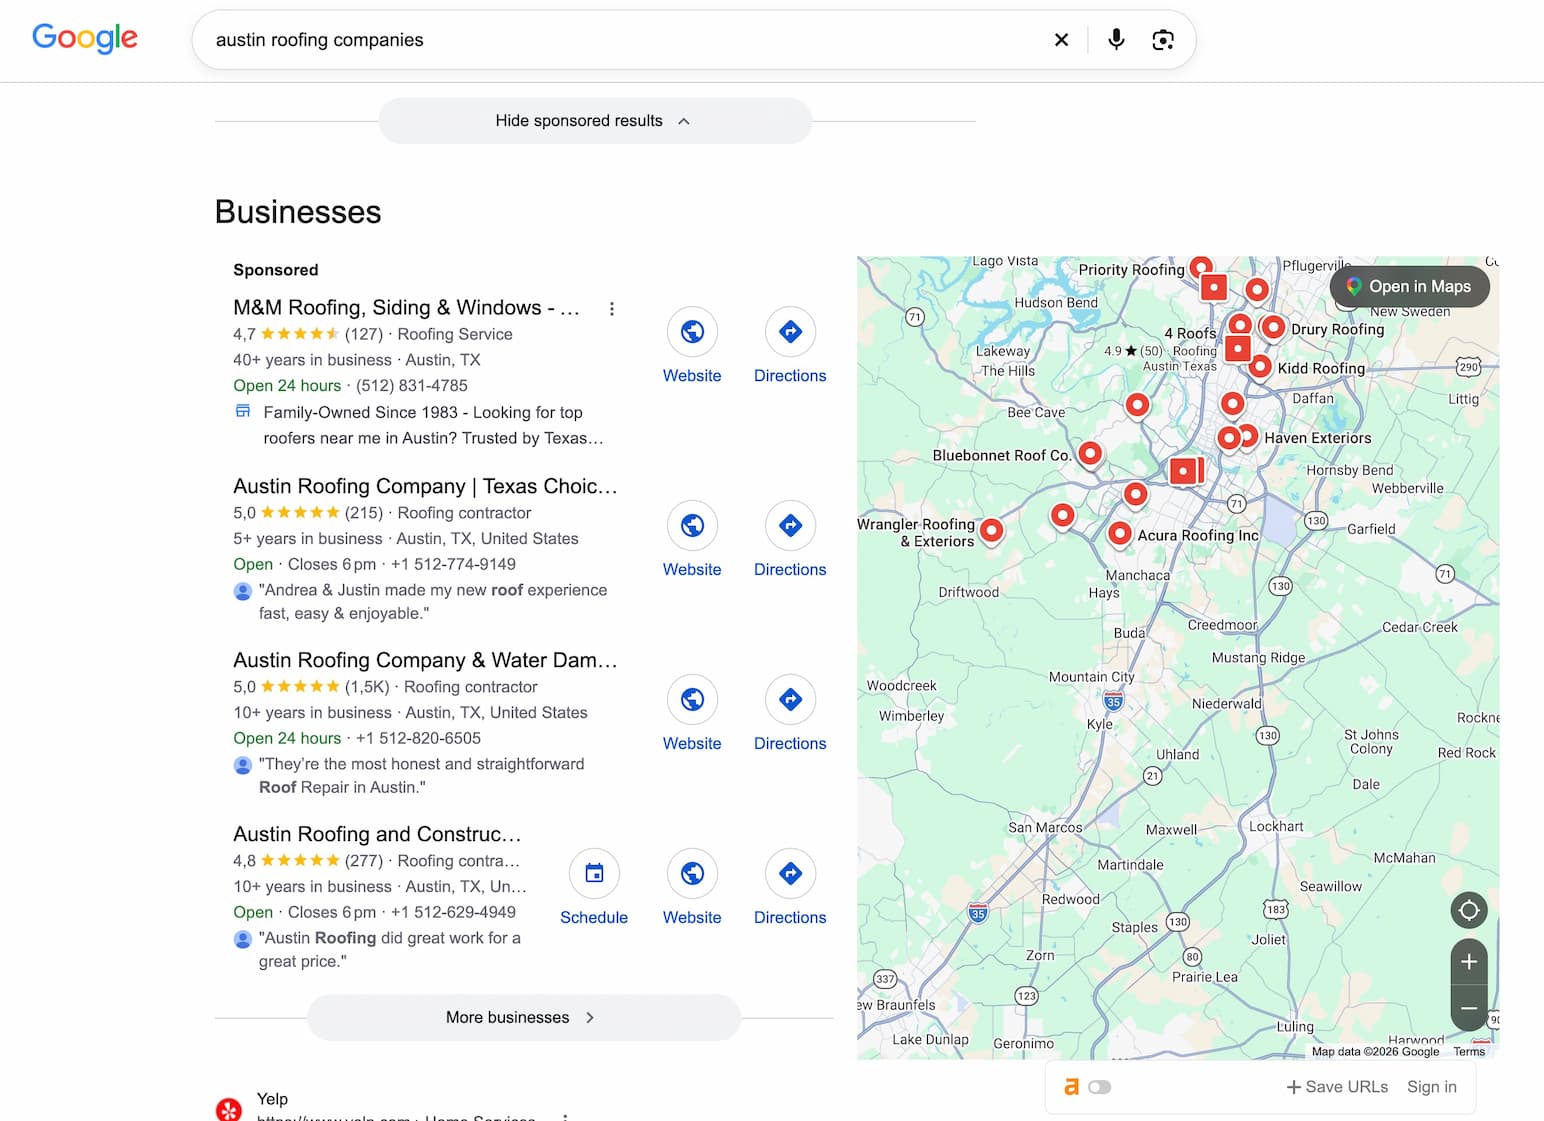Center map on my current location

(1469, 910)
